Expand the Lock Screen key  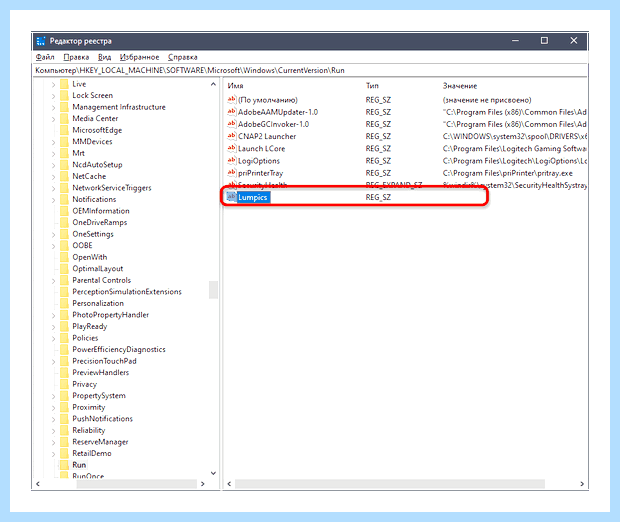[53, 96]
